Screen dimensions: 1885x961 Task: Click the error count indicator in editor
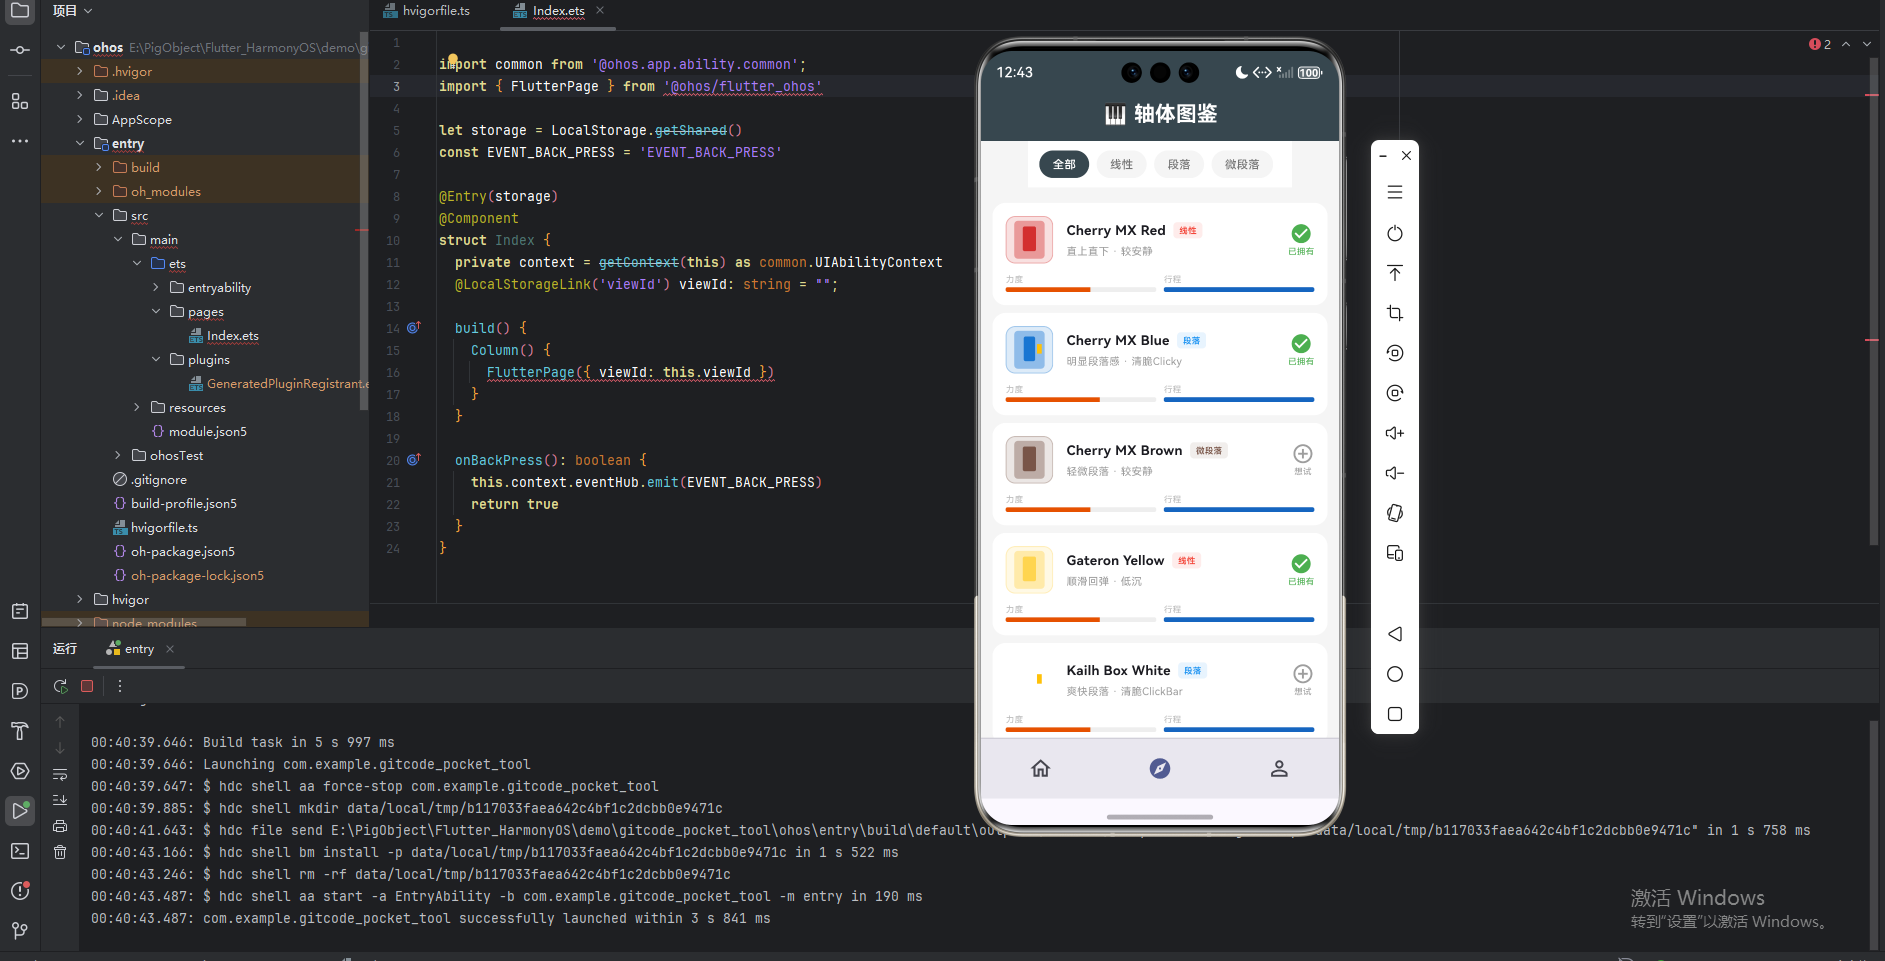(1820, 44)
